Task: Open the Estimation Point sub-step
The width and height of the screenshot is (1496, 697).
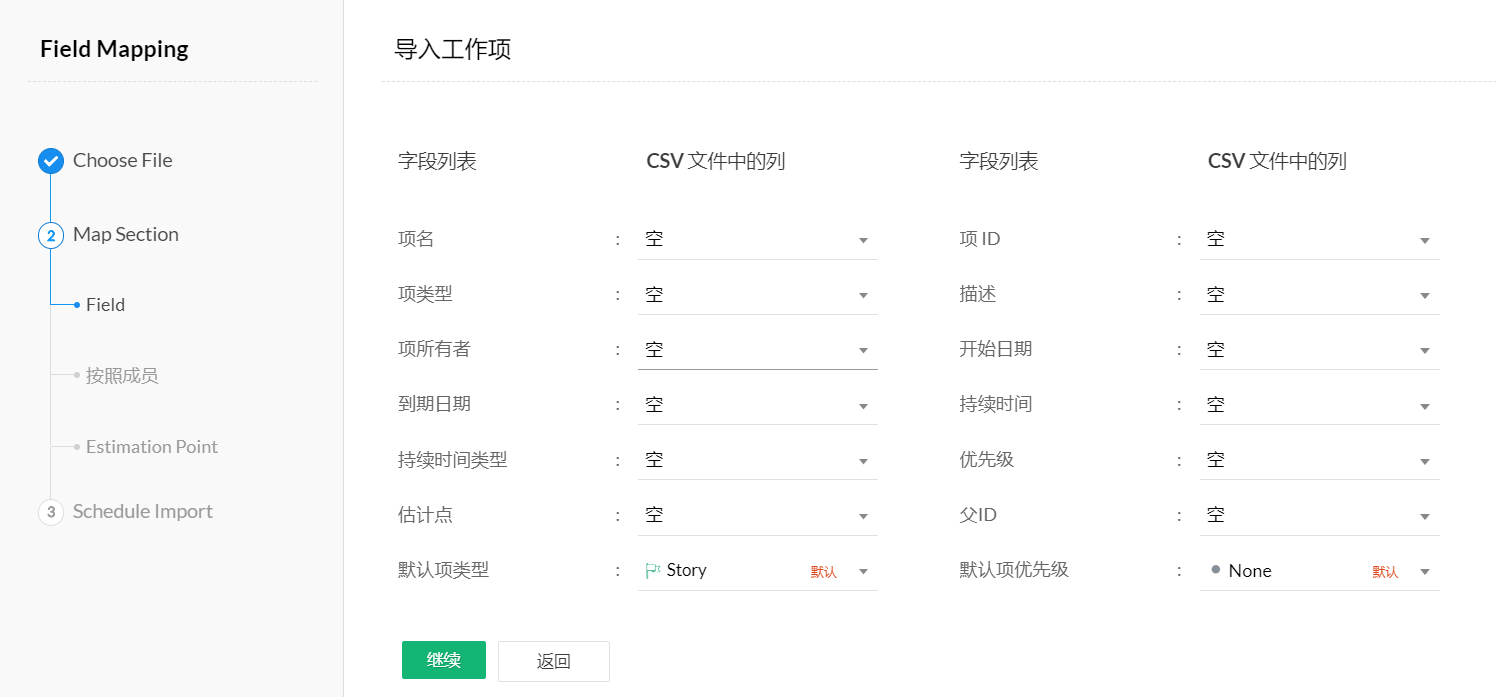Action: pyautogui.click(x=151, y=447)
